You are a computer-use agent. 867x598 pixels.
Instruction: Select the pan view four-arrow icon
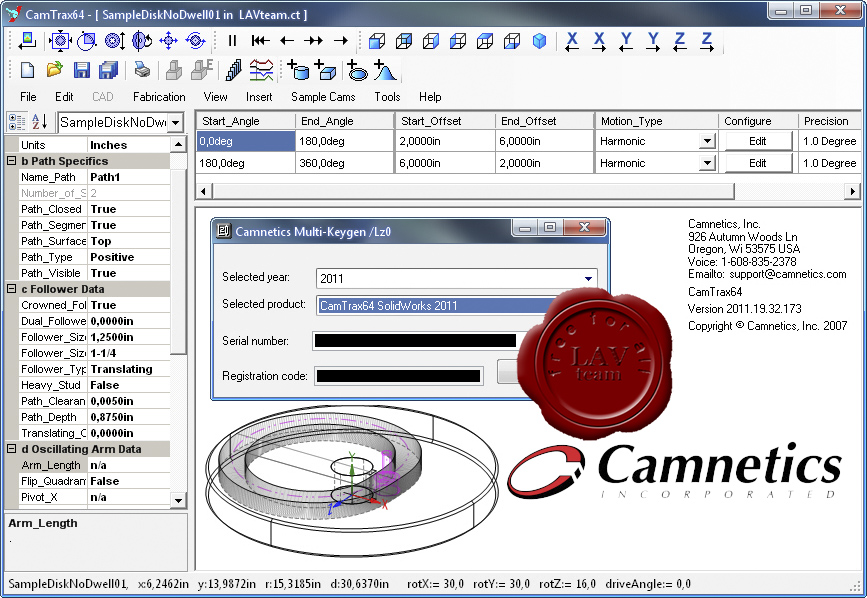[x=169, y=40]
